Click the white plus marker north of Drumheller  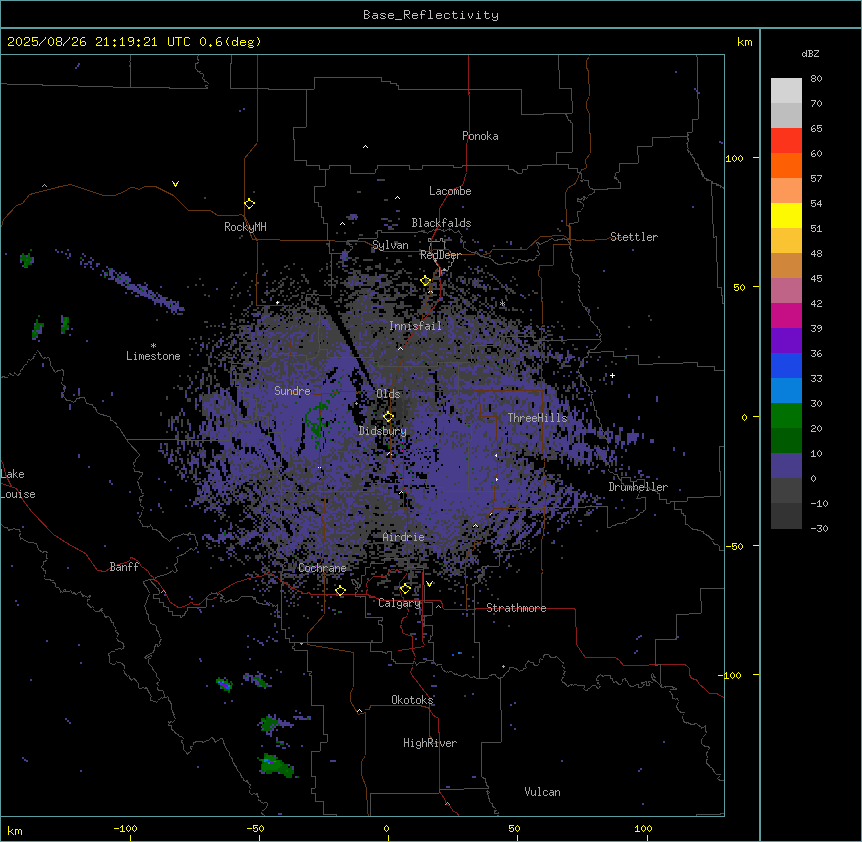pos(612,375)
